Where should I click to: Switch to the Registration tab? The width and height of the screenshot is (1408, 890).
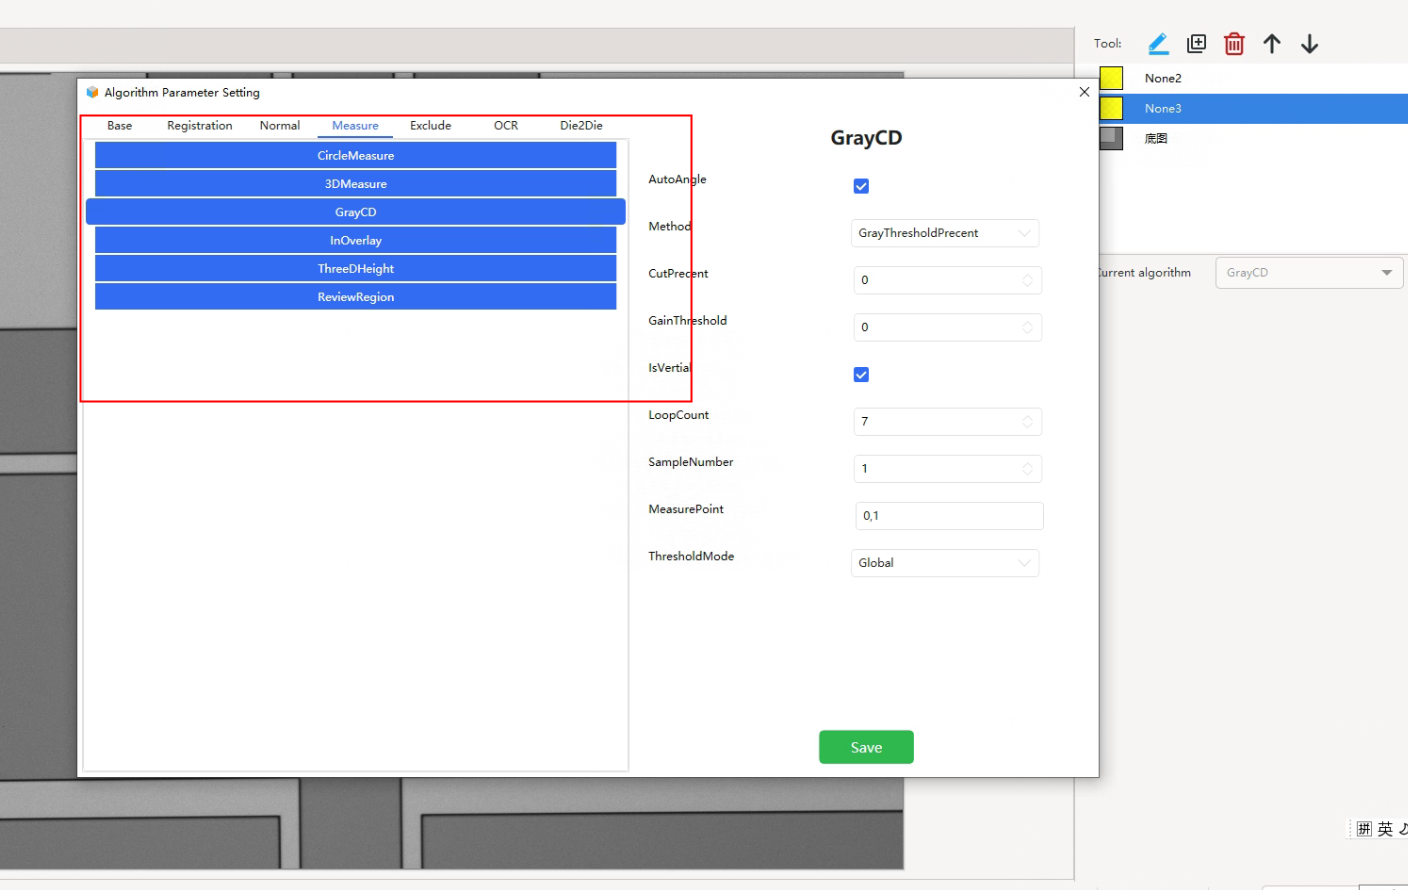coord(199,126)
